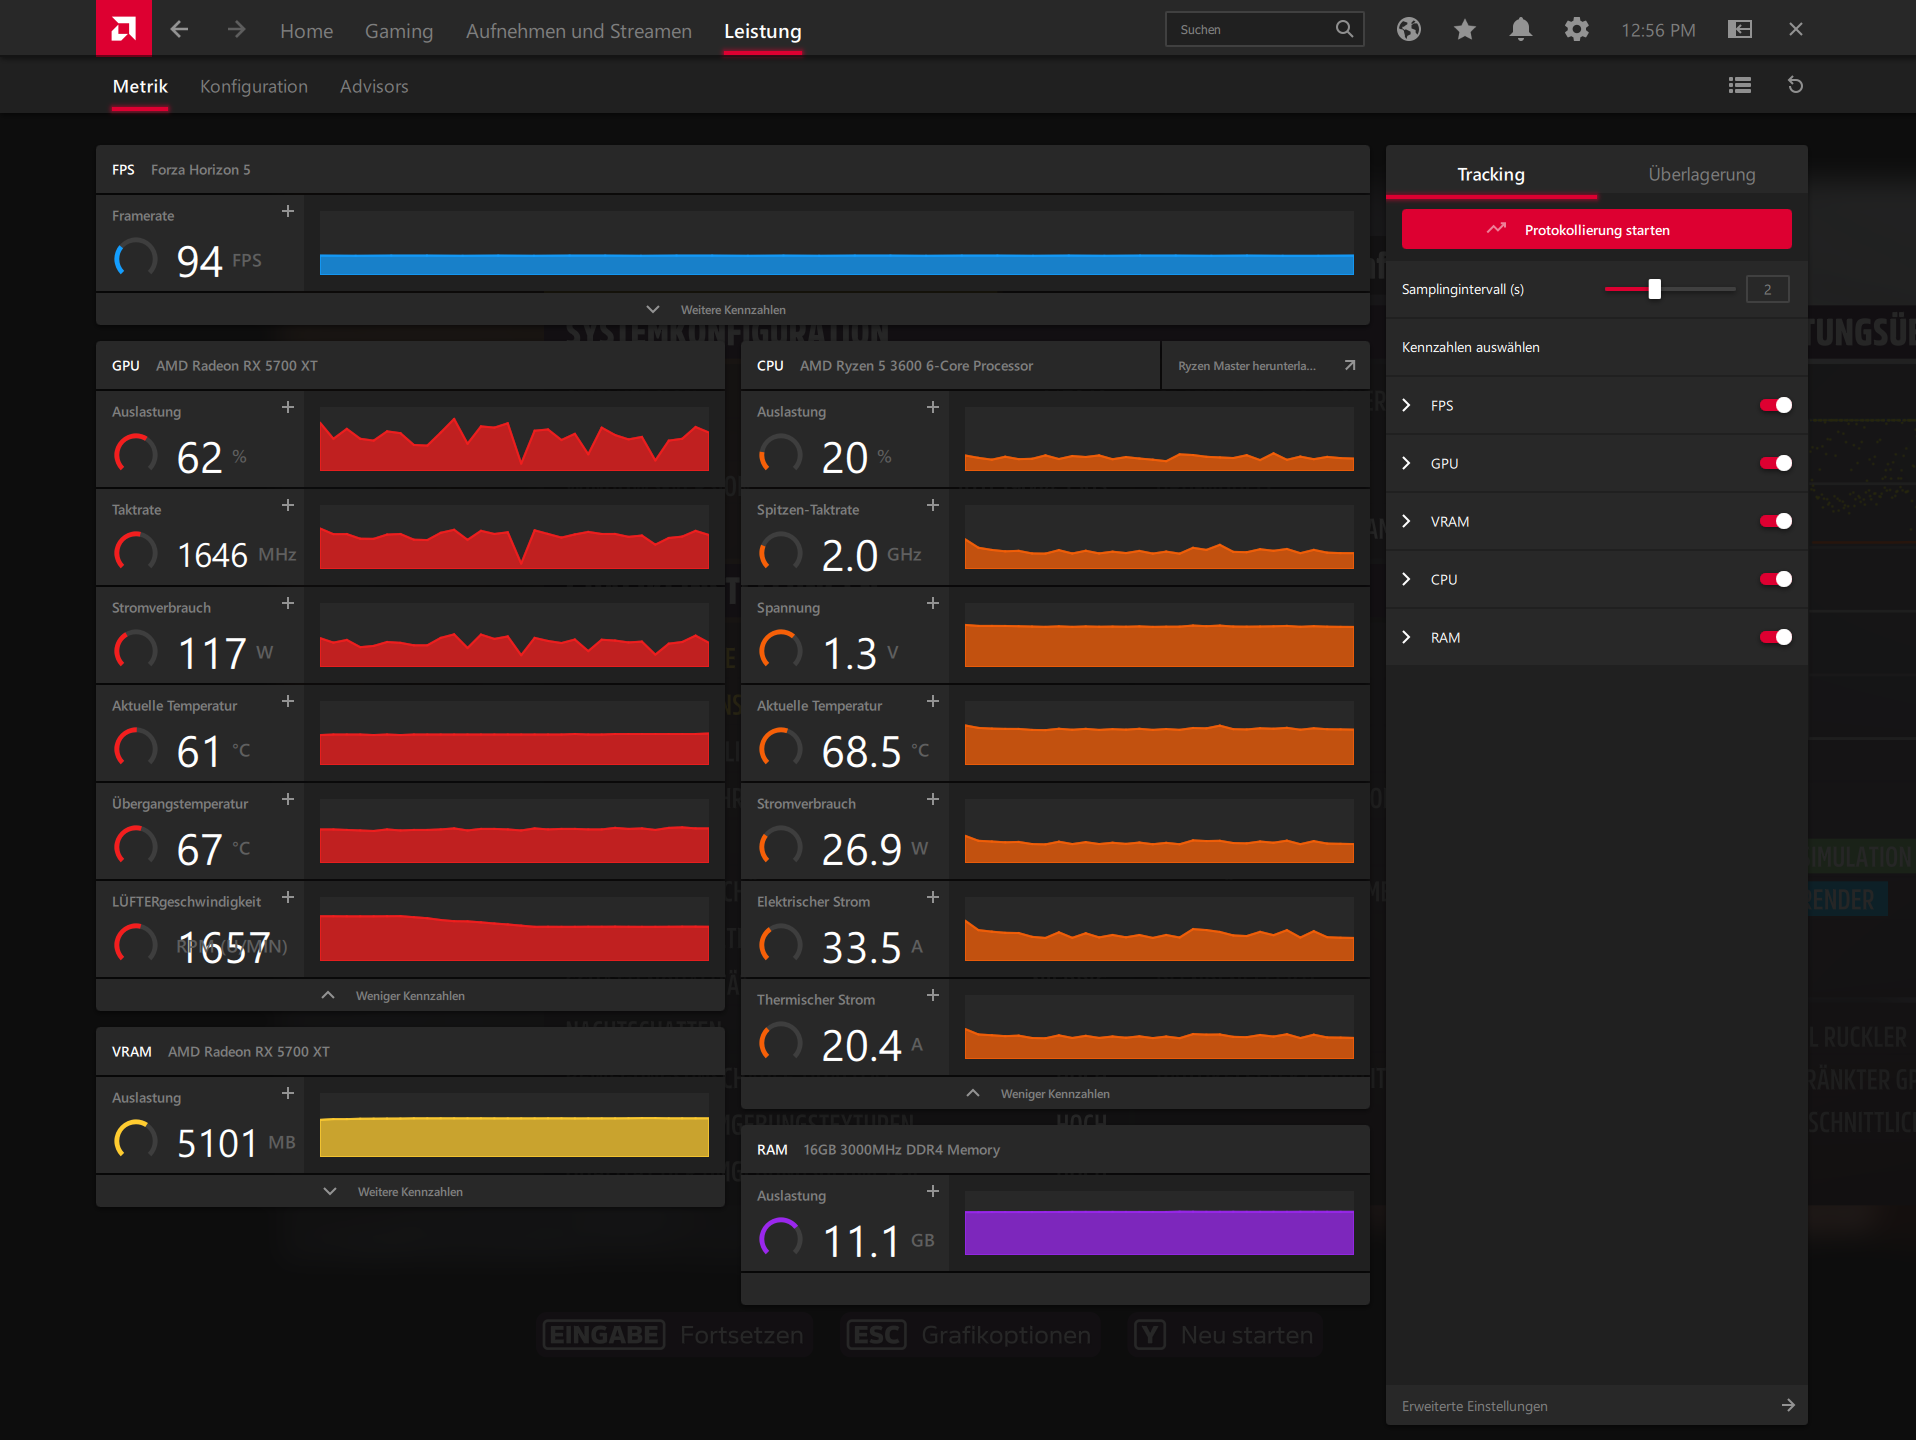Go forward with the right arrow
Screen dimensions: 1916x1440
click(x=236, y=29)
